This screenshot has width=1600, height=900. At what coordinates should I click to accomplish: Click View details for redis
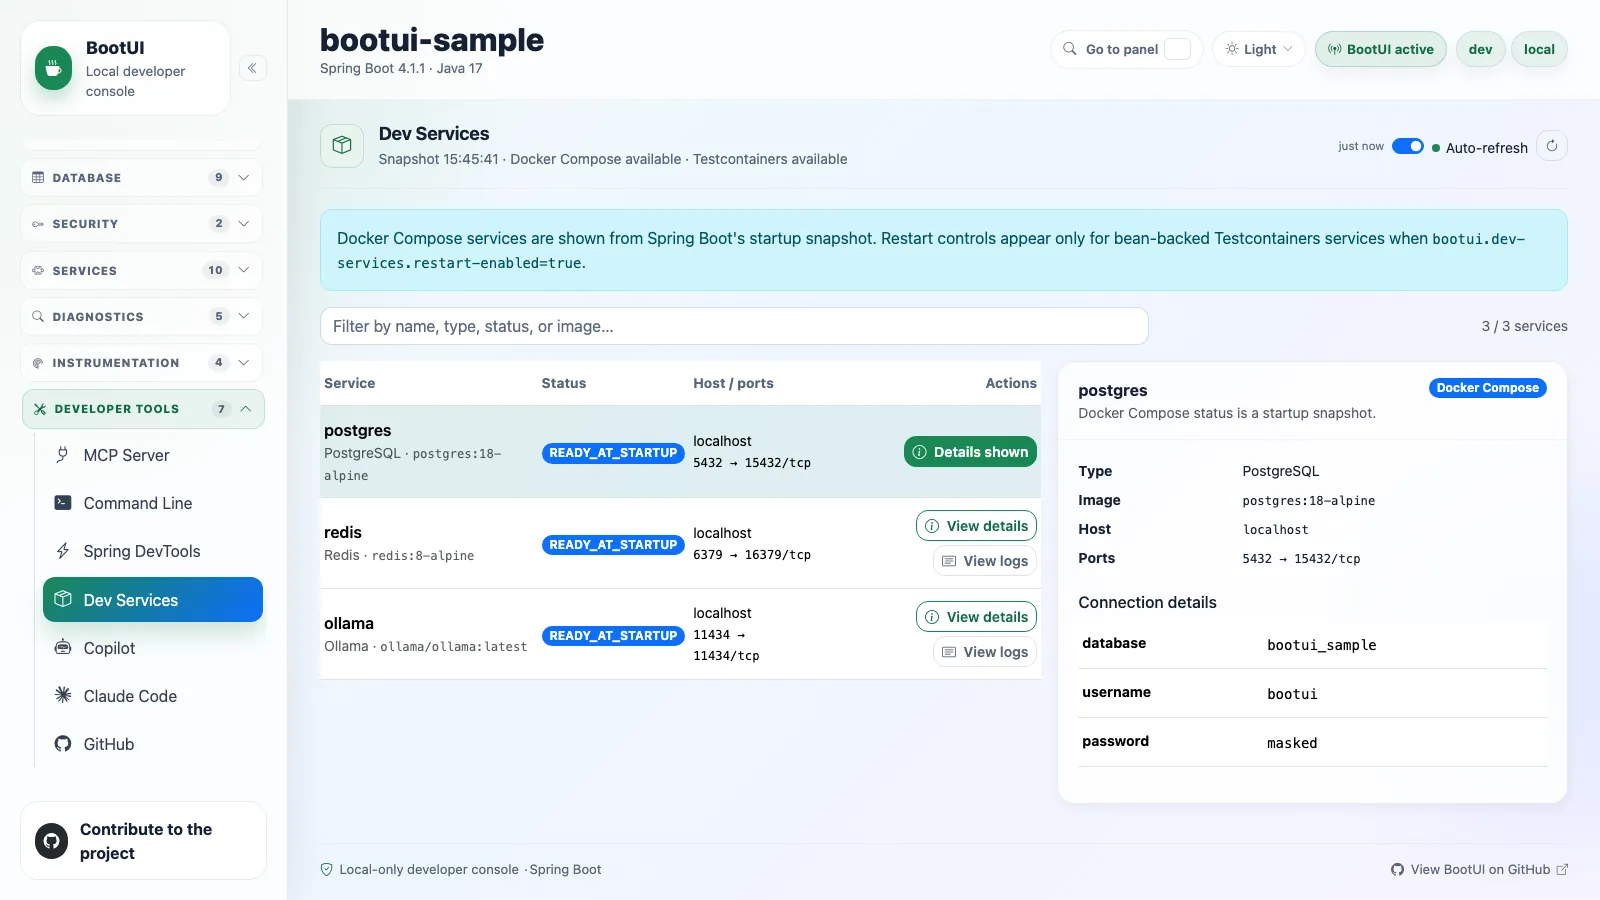[x=976, y=526]
